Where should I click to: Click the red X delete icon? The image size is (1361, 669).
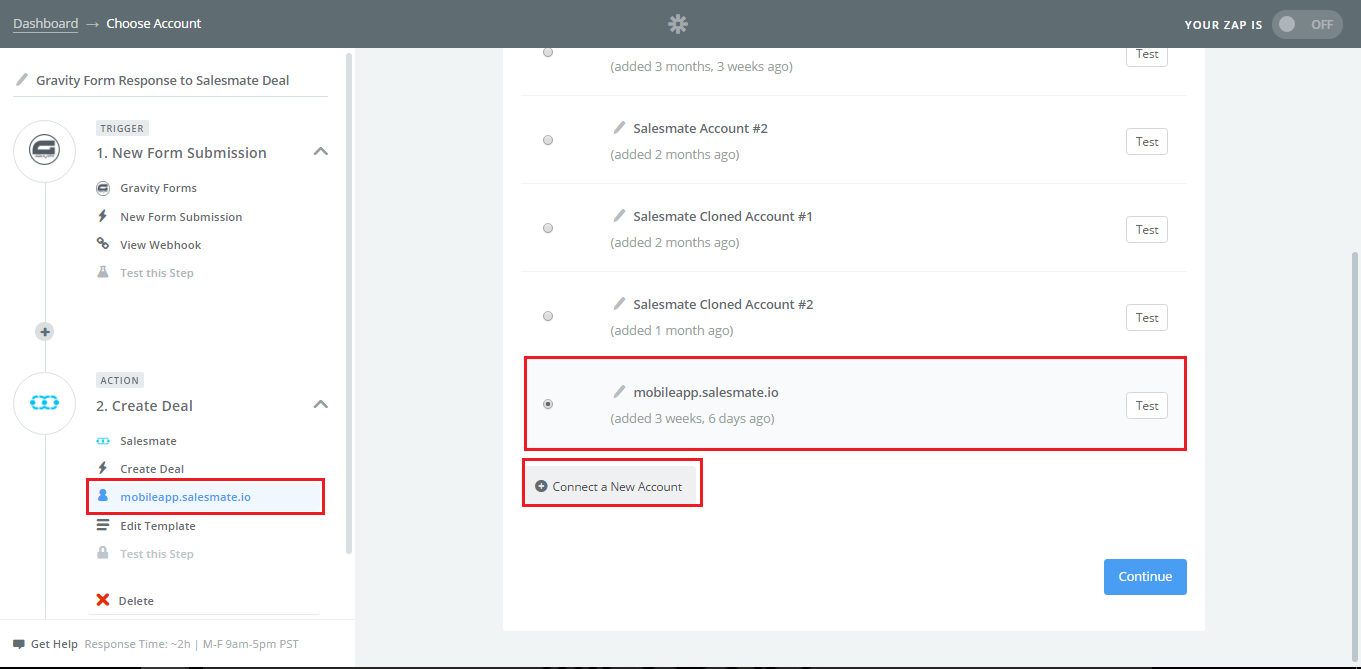tap(102, 600)
